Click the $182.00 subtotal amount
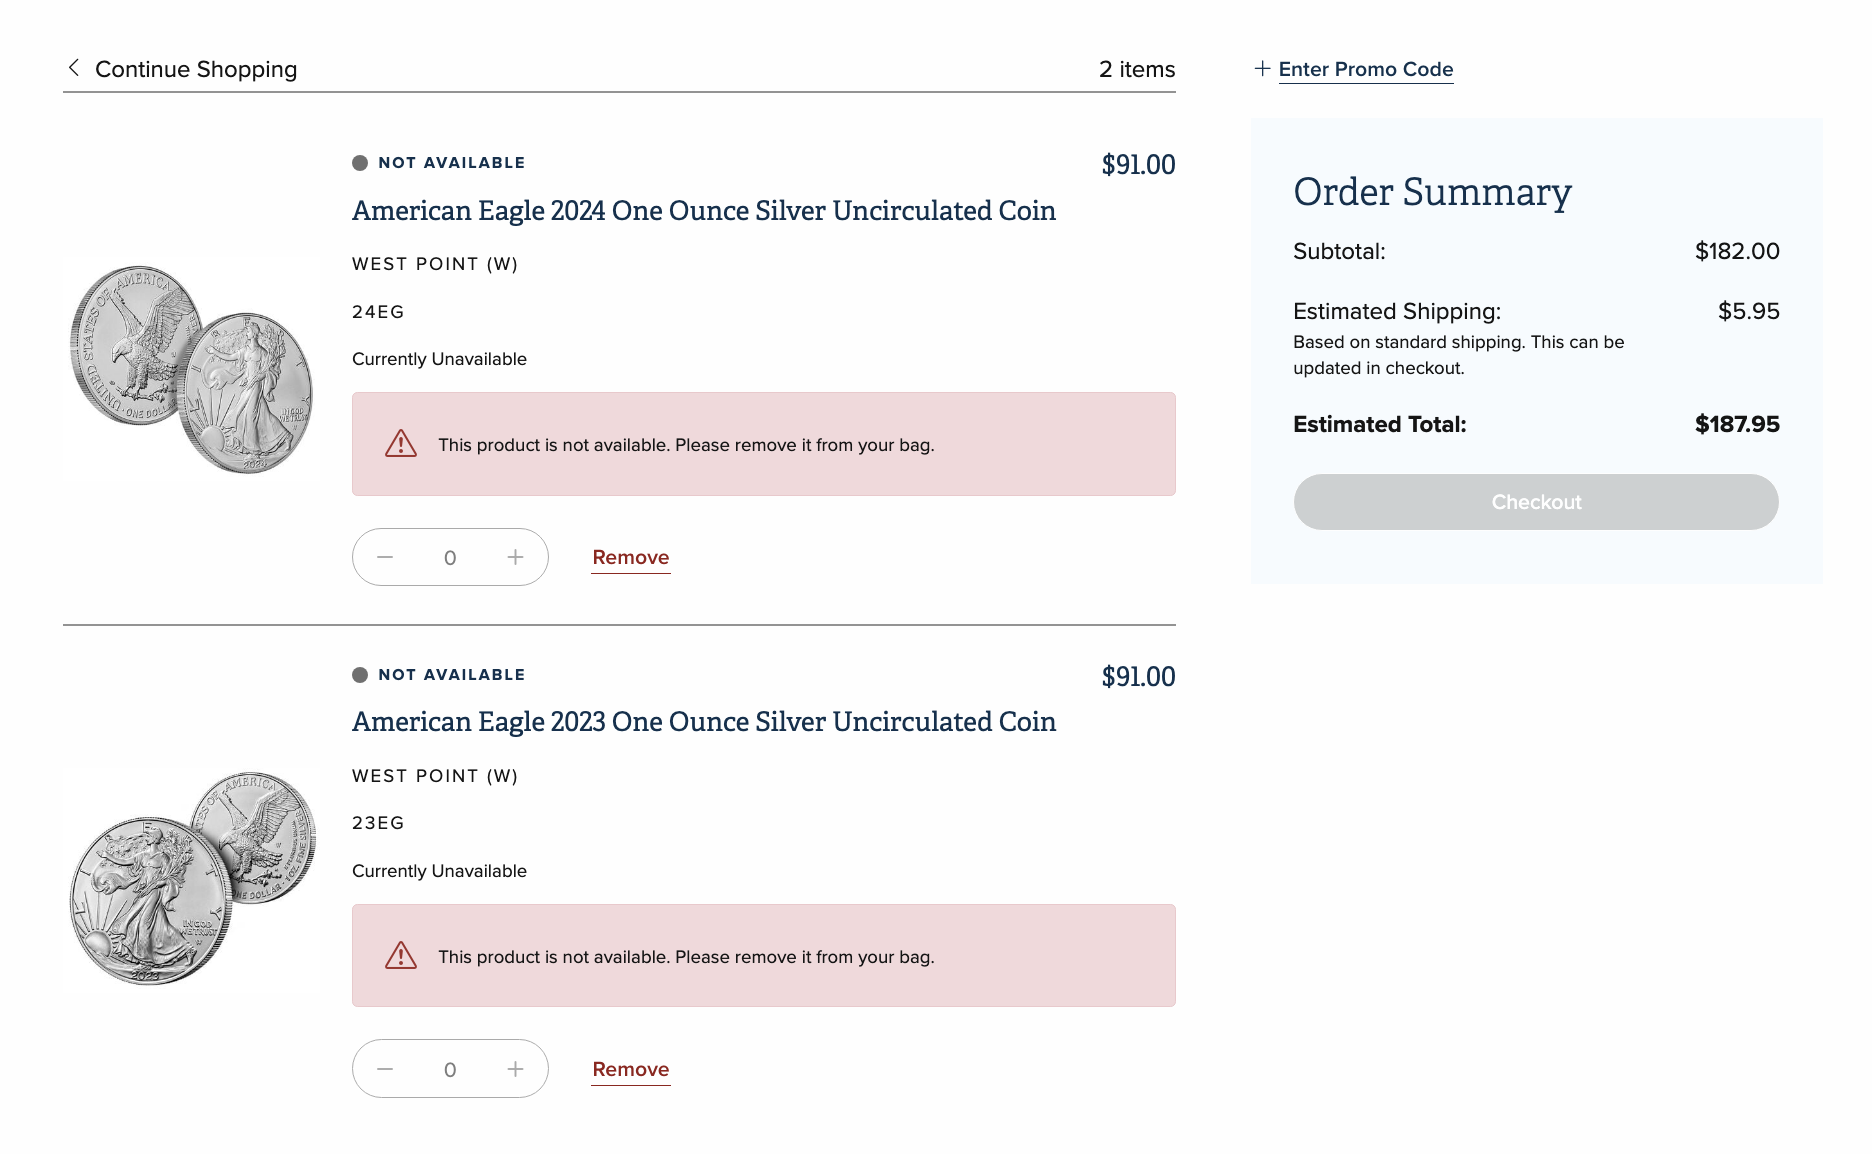This screenshot has height=1154, width=1872. coord(1737,251)
